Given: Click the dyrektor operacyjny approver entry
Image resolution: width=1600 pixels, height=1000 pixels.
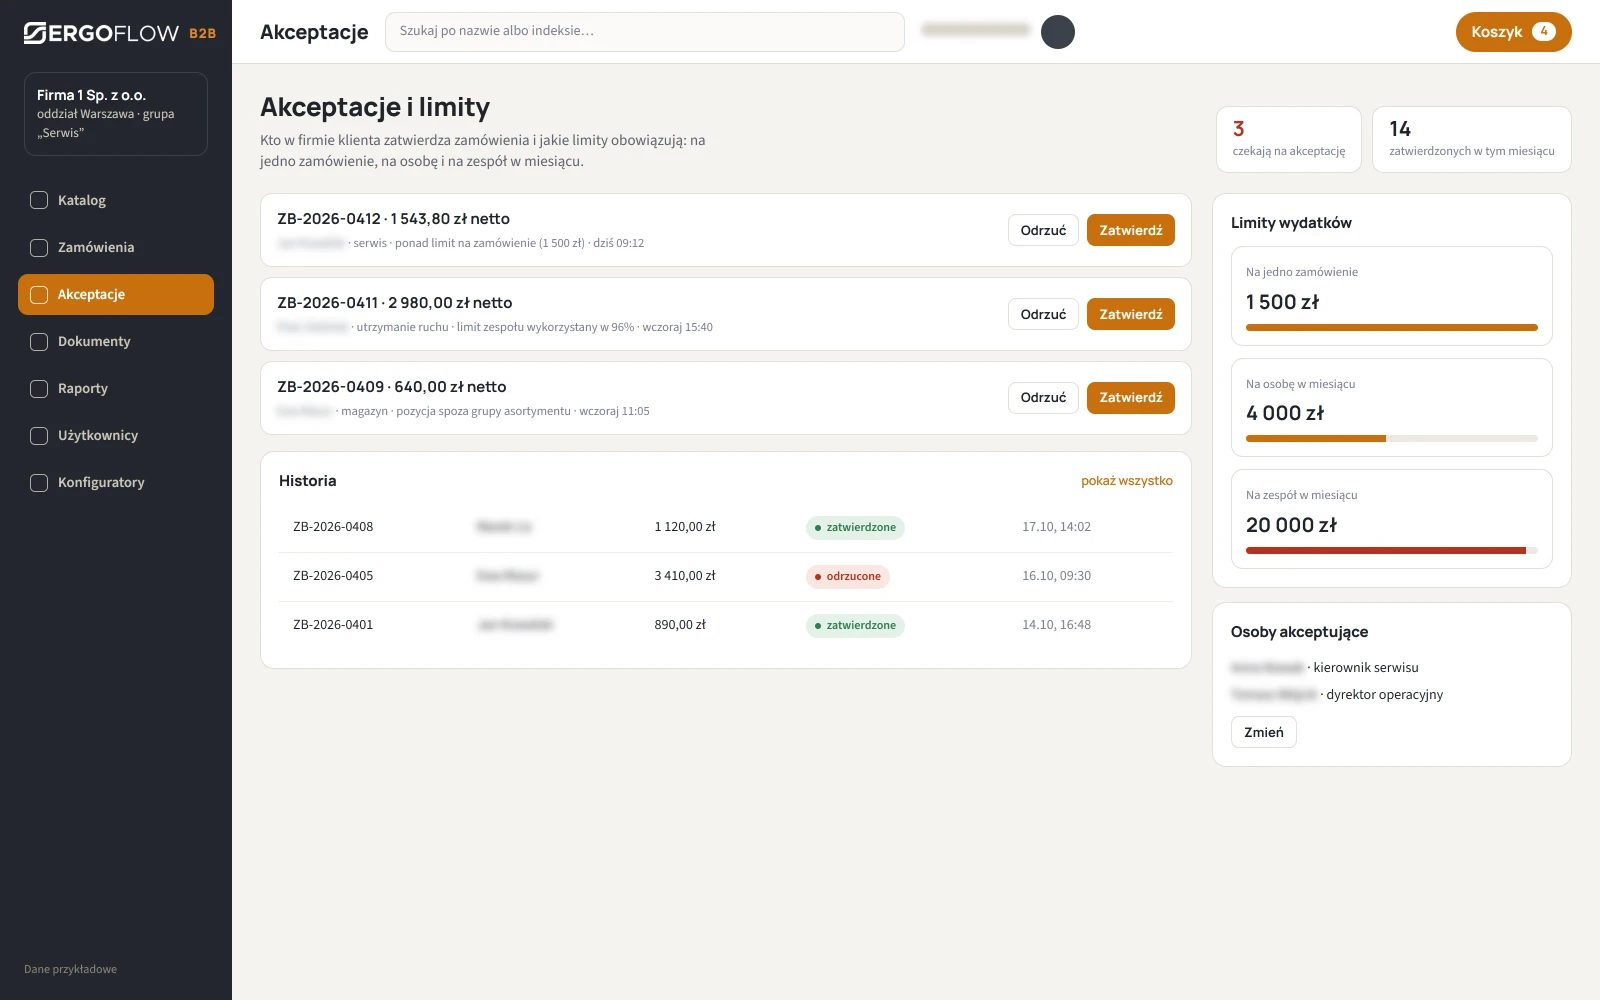Looking at the screenshot, I should [1337, 694].
